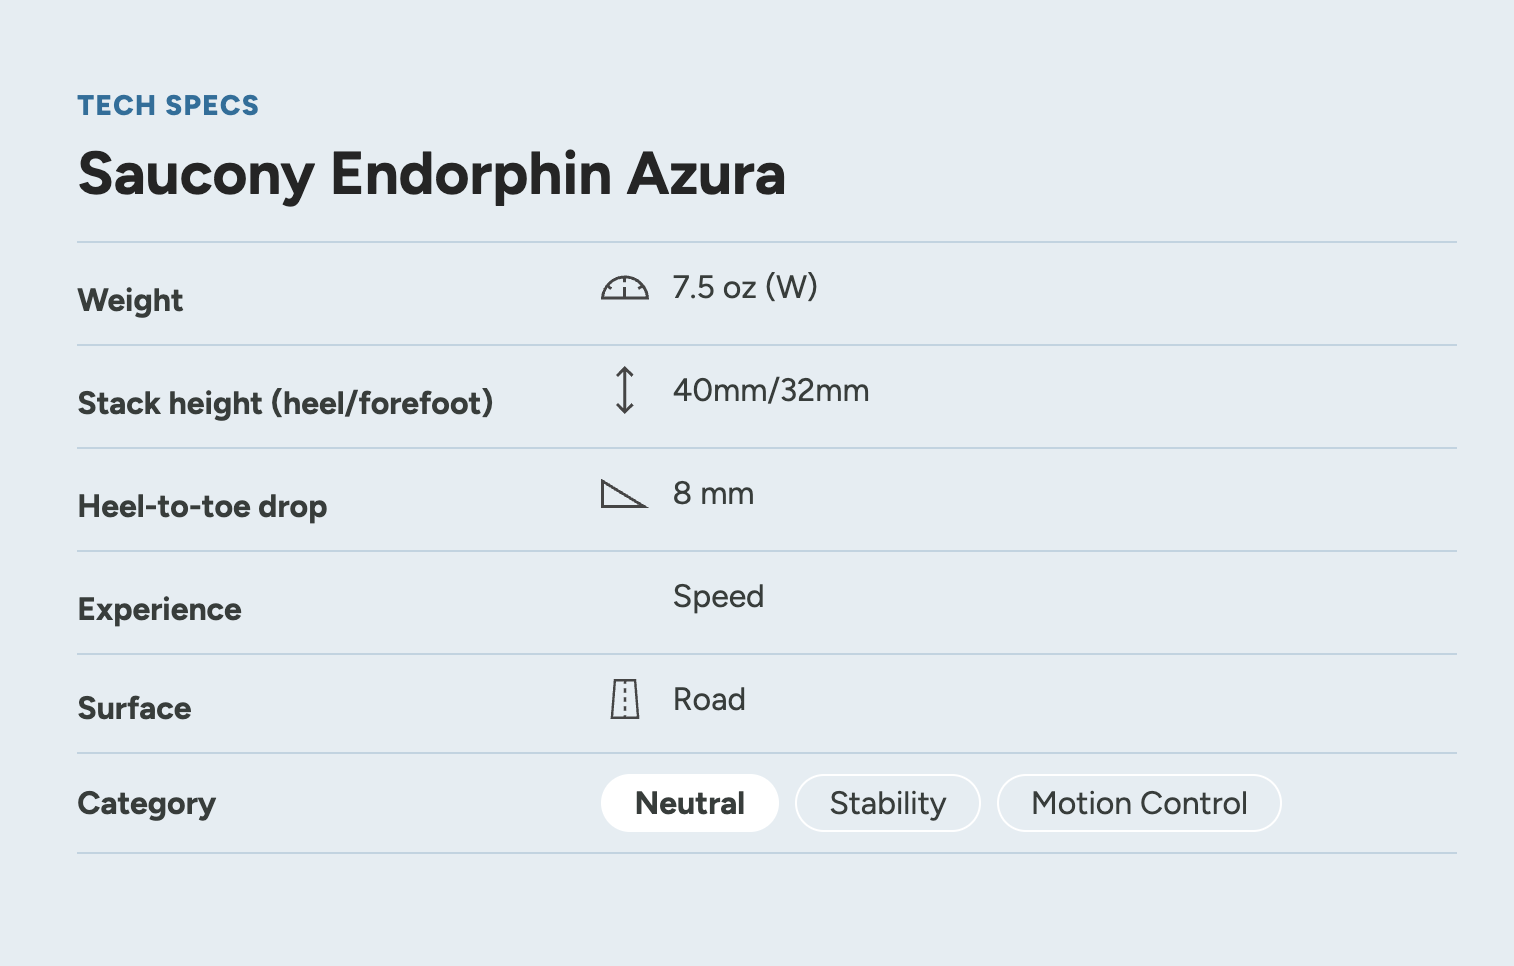Click the road surface icon

tap(625, 699)
